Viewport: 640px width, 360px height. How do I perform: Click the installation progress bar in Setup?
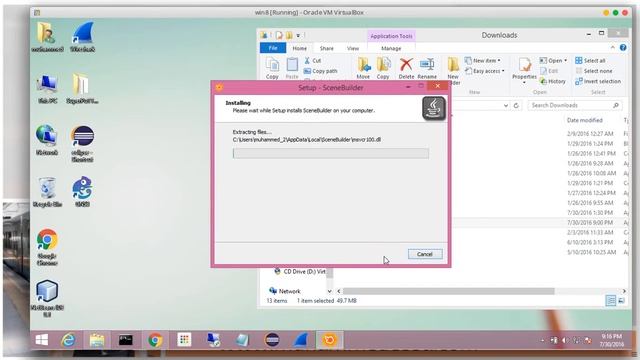(331, 153)
